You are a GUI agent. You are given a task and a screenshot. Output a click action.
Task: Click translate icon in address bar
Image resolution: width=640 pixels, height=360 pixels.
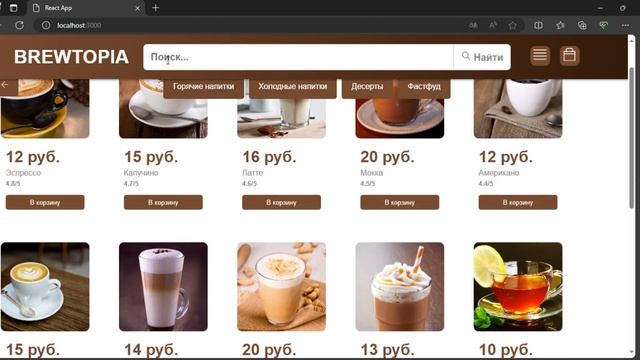pos(473,25)
